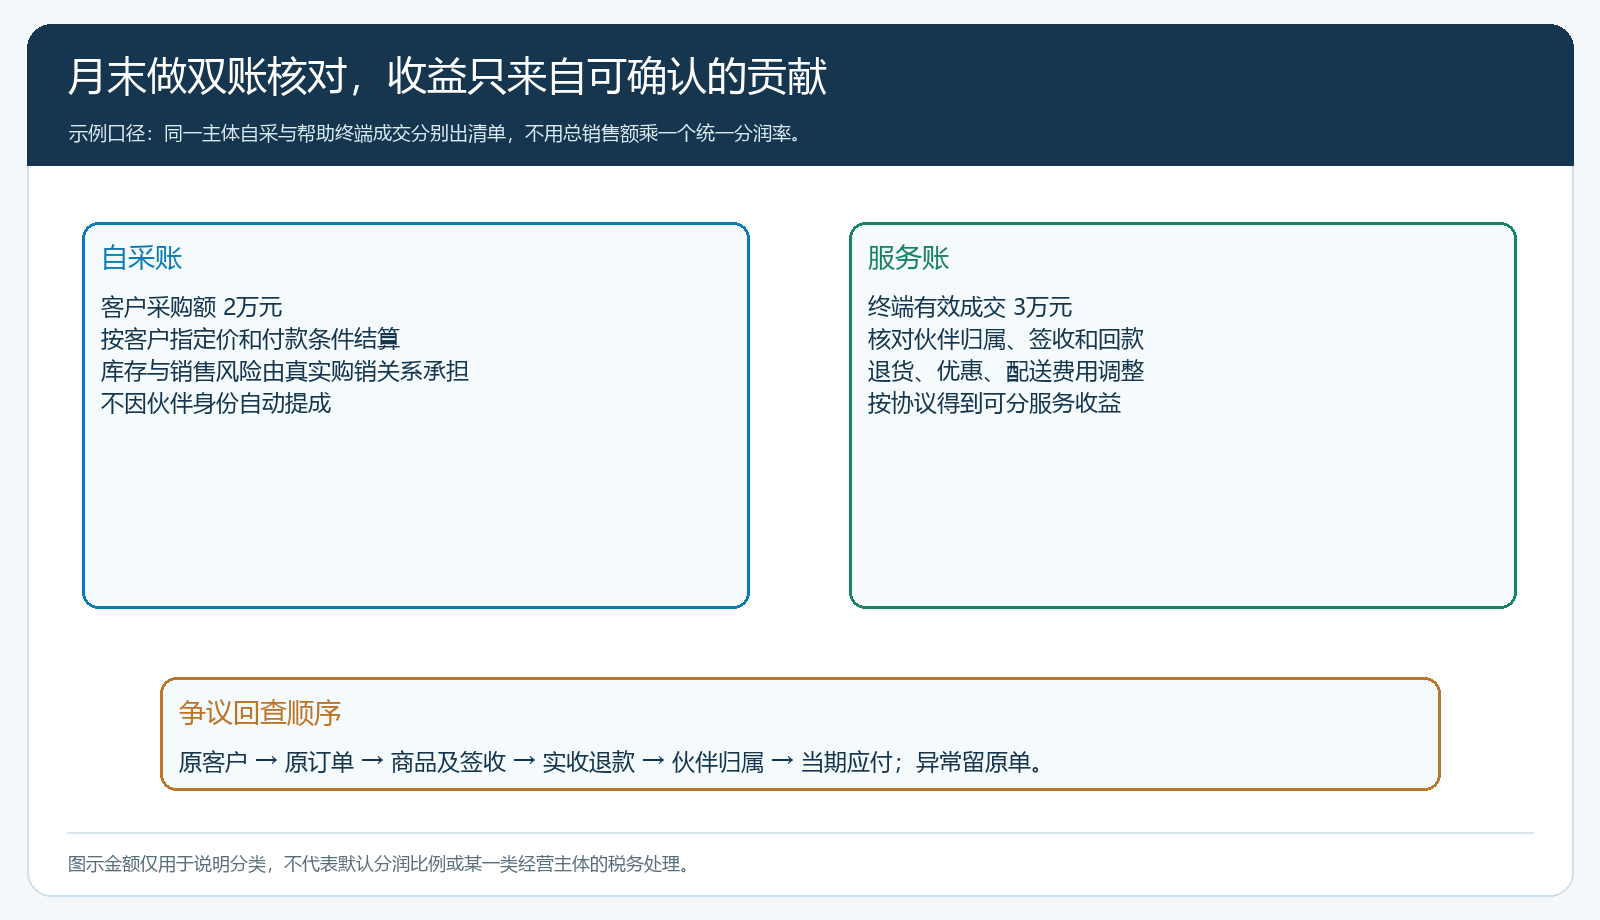Viewport: 1600px width, 920px height.
Task: Click the line 库存与销售风险由真实购销关系承担
Action: tap(285, 371)
